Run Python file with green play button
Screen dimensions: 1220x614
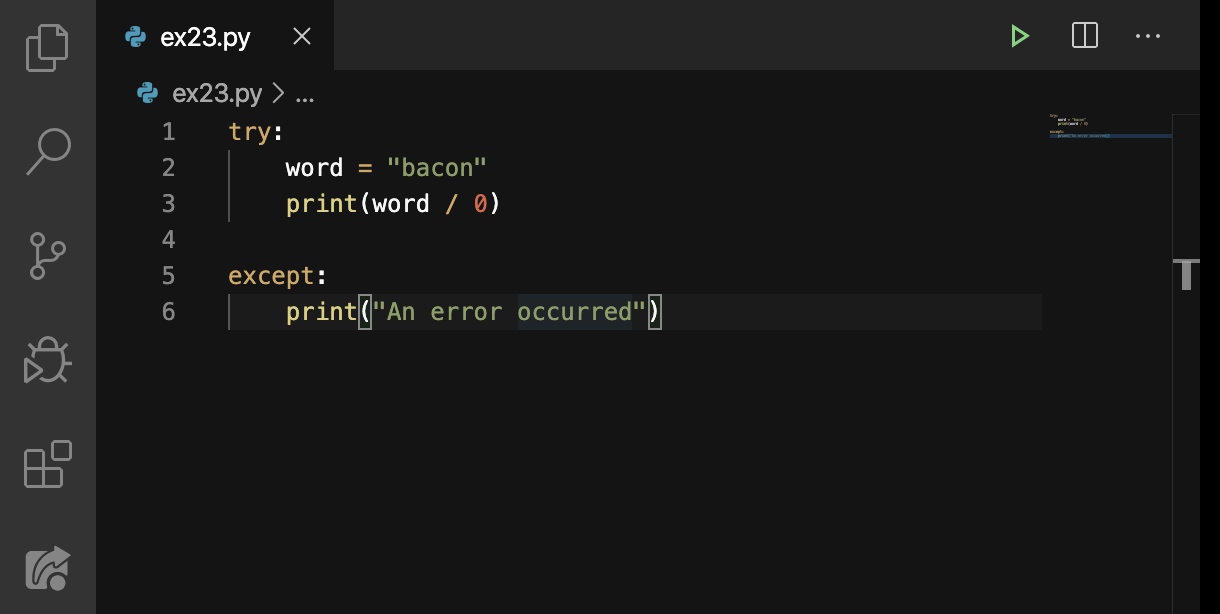click(1019, 37)
